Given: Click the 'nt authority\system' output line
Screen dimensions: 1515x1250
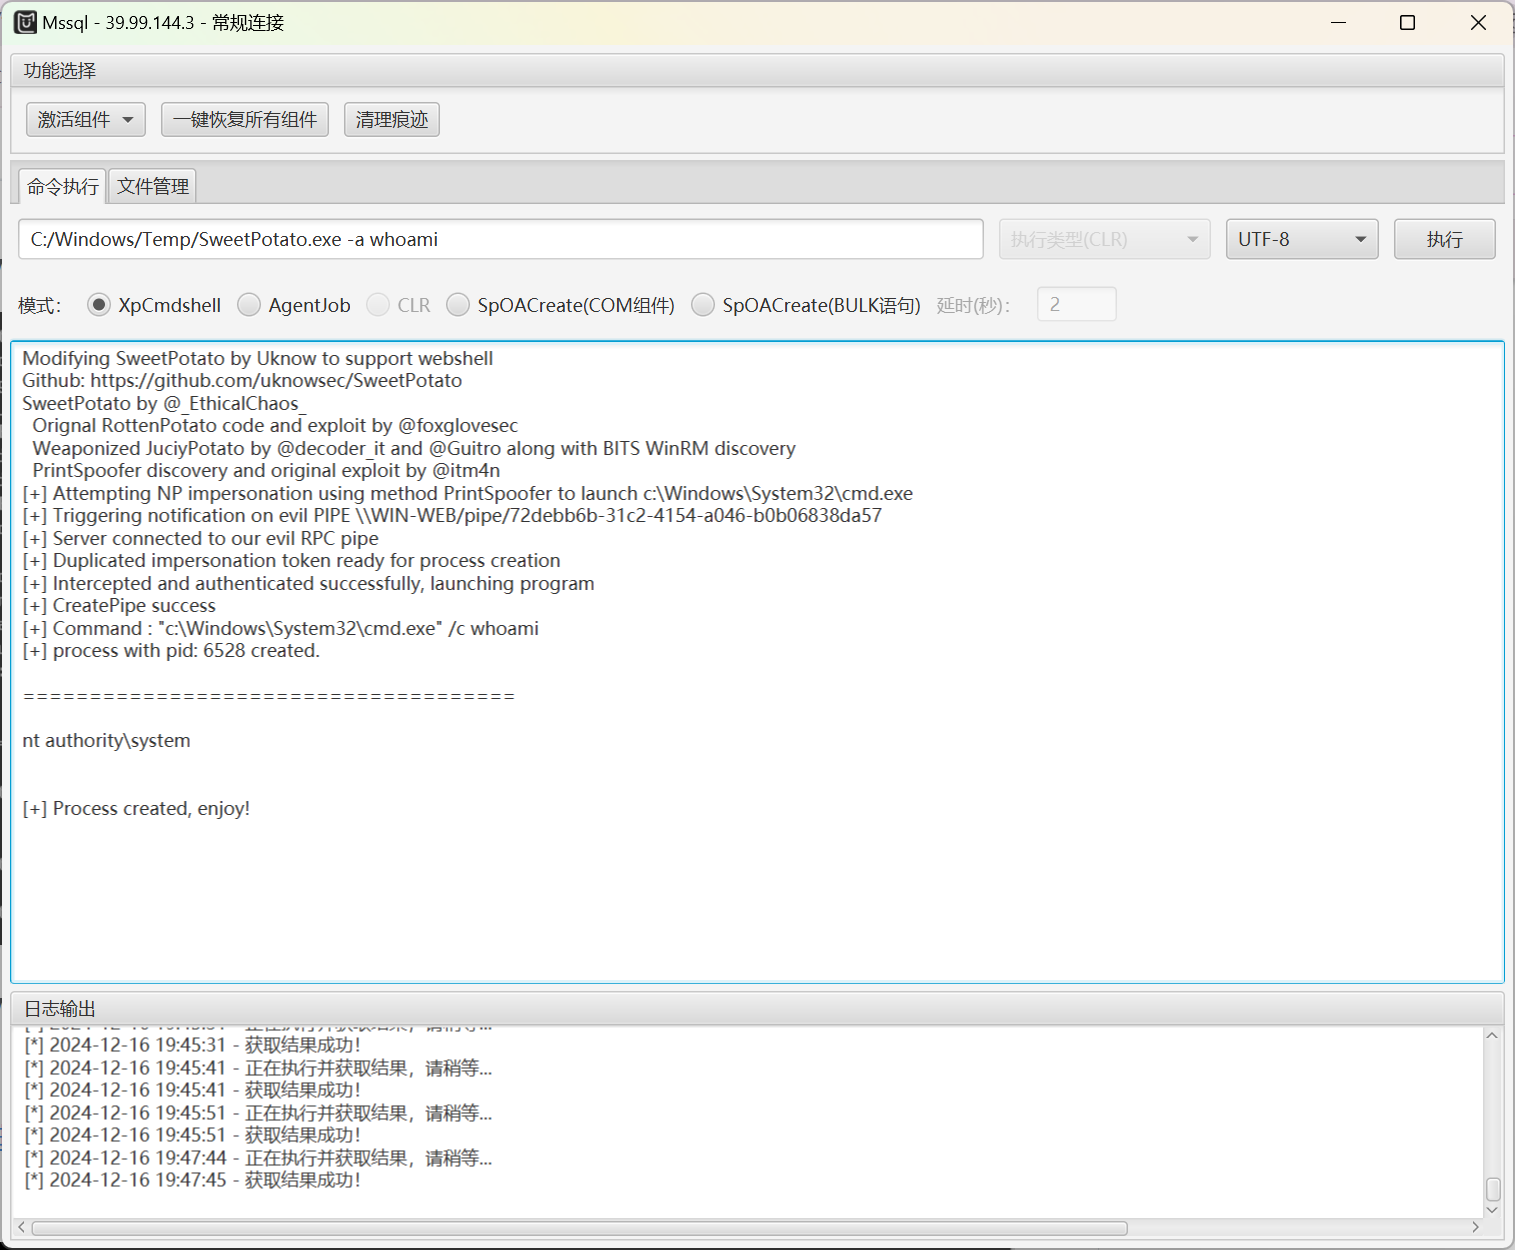Looking at the screenshot, I should (106, 740).
